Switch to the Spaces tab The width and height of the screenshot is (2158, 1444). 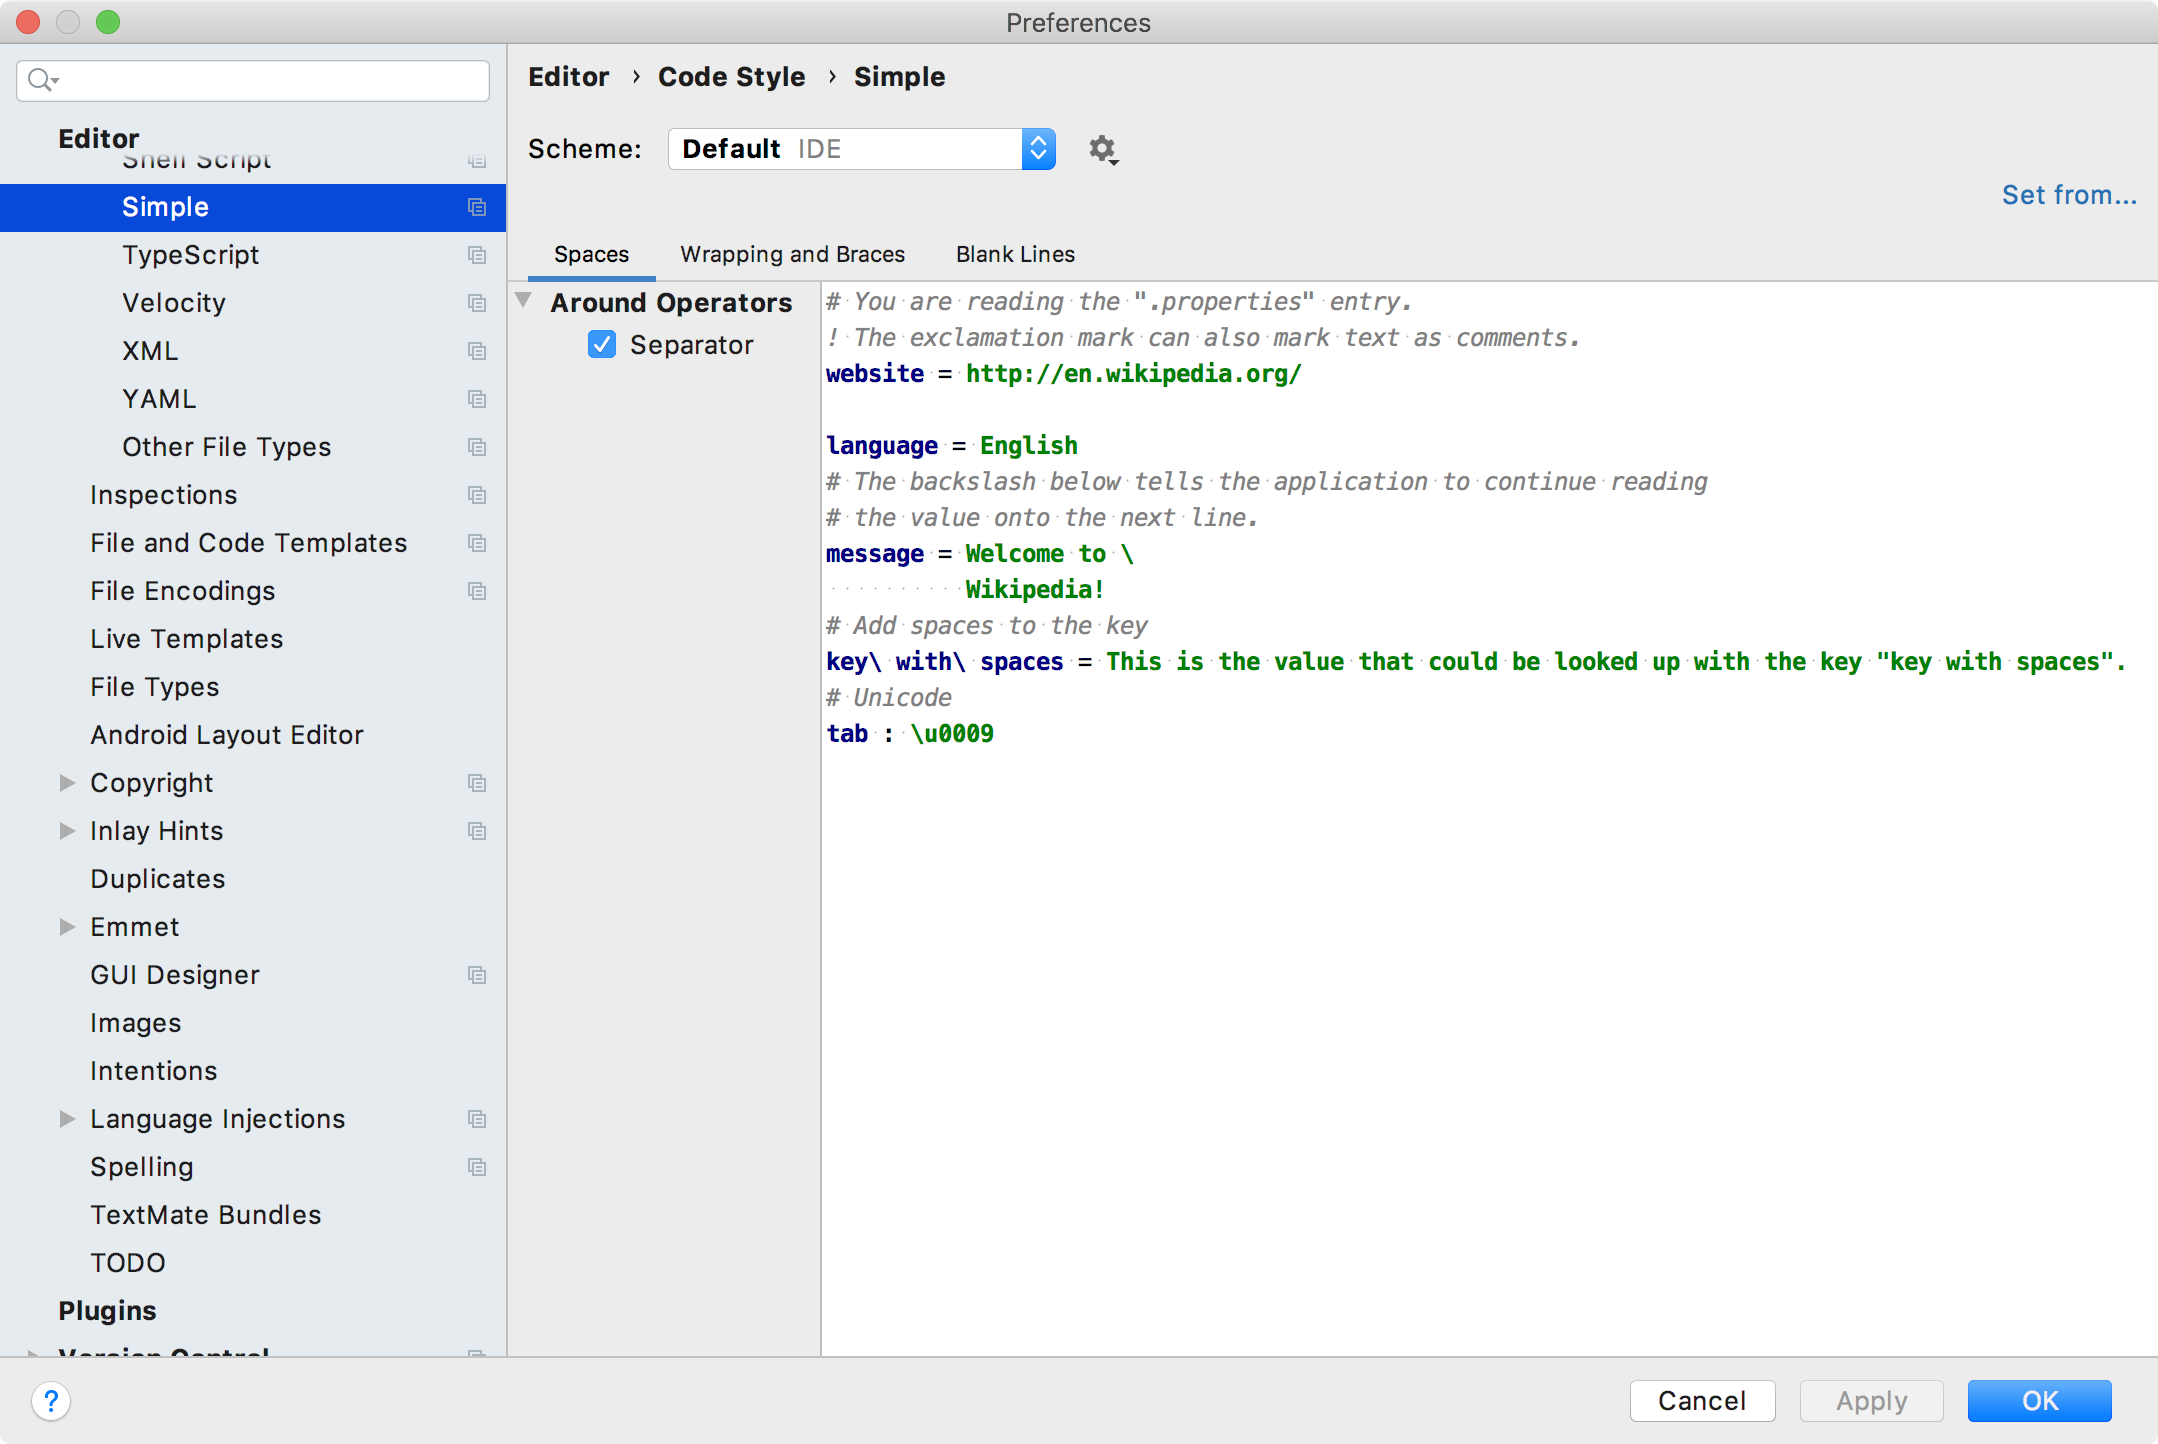[x=591, y=255]
